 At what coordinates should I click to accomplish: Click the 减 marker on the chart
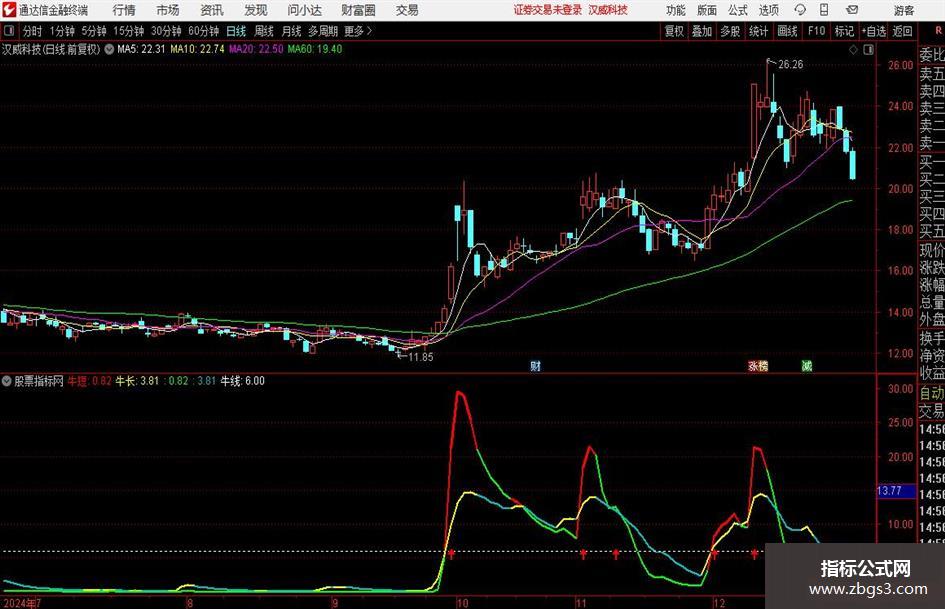pos(807,365)
